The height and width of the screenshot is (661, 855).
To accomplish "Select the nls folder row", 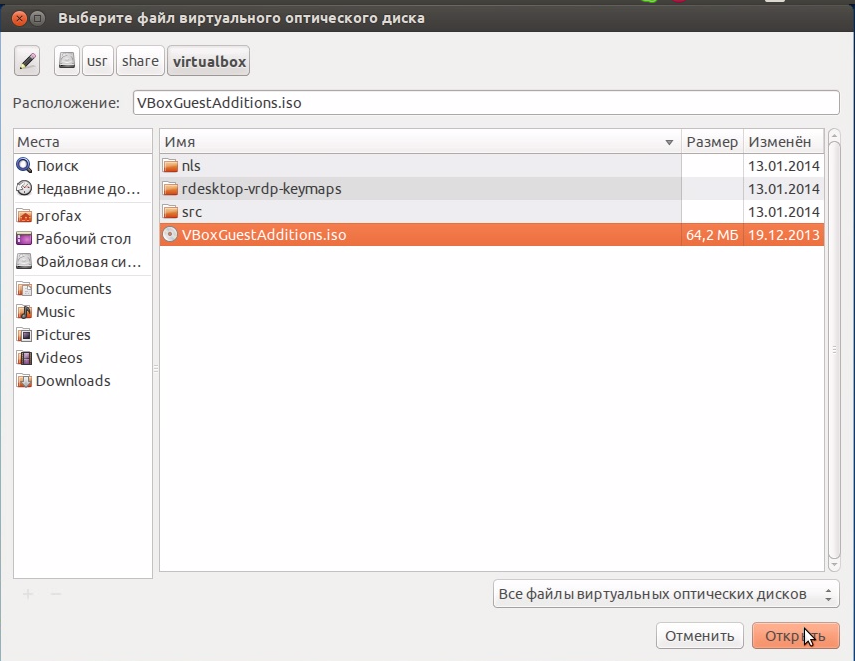I will click(491, 165).
